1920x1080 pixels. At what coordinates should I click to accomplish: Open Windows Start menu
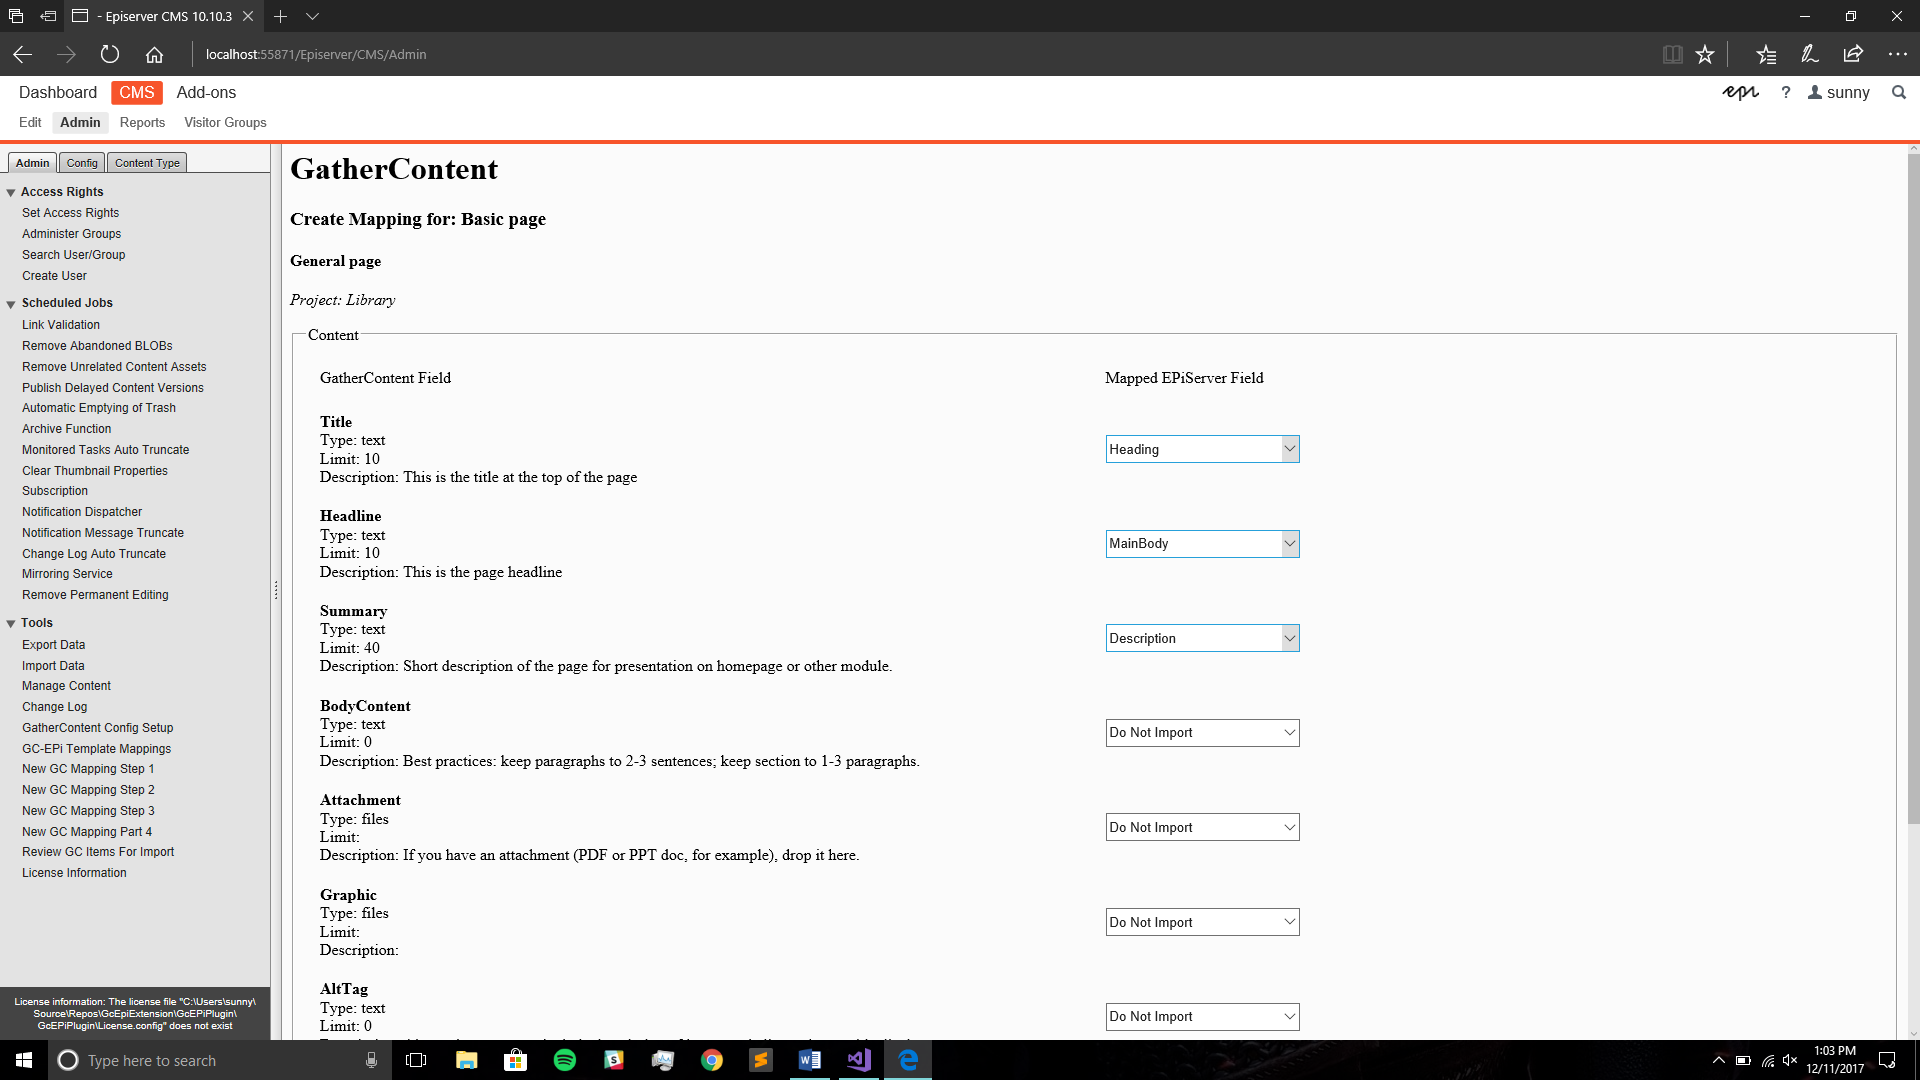coord(24,1060)
